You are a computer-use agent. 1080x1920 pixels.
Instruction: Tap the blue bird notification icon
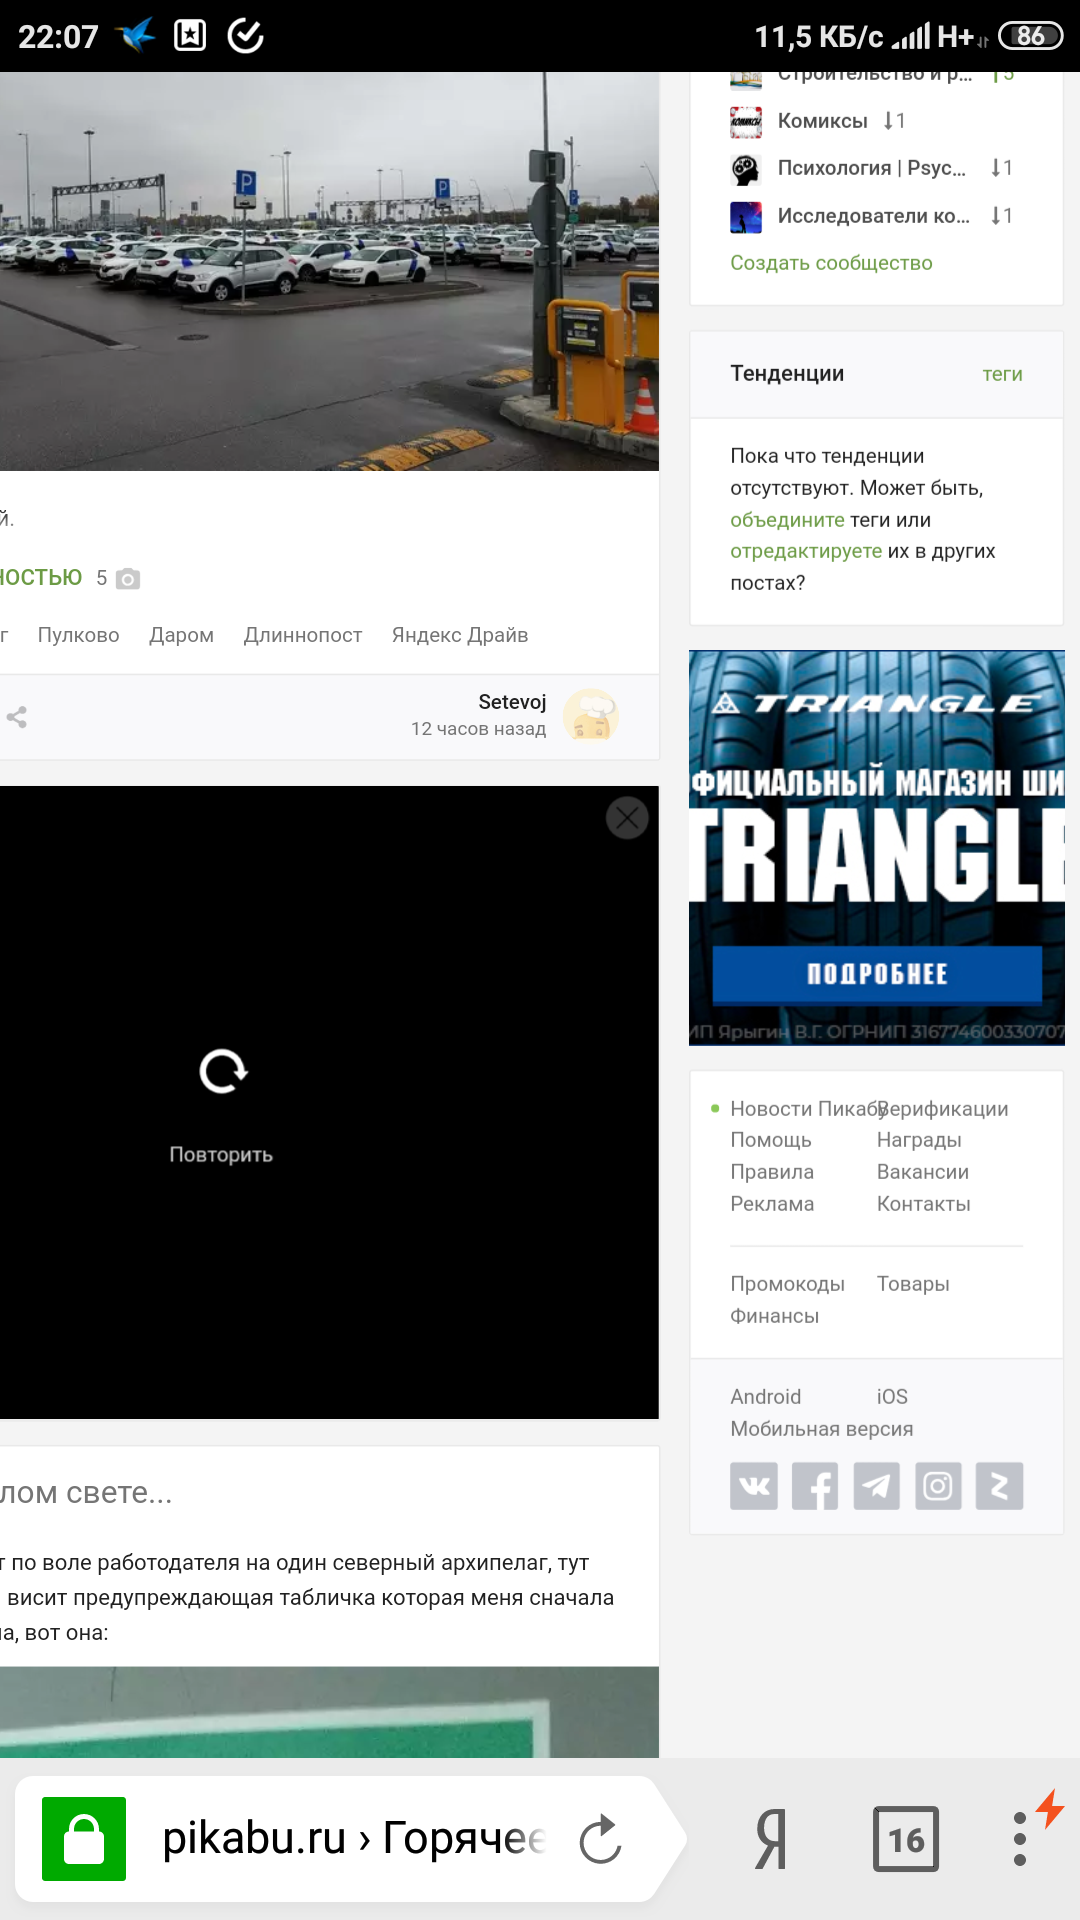coord(135,36)
